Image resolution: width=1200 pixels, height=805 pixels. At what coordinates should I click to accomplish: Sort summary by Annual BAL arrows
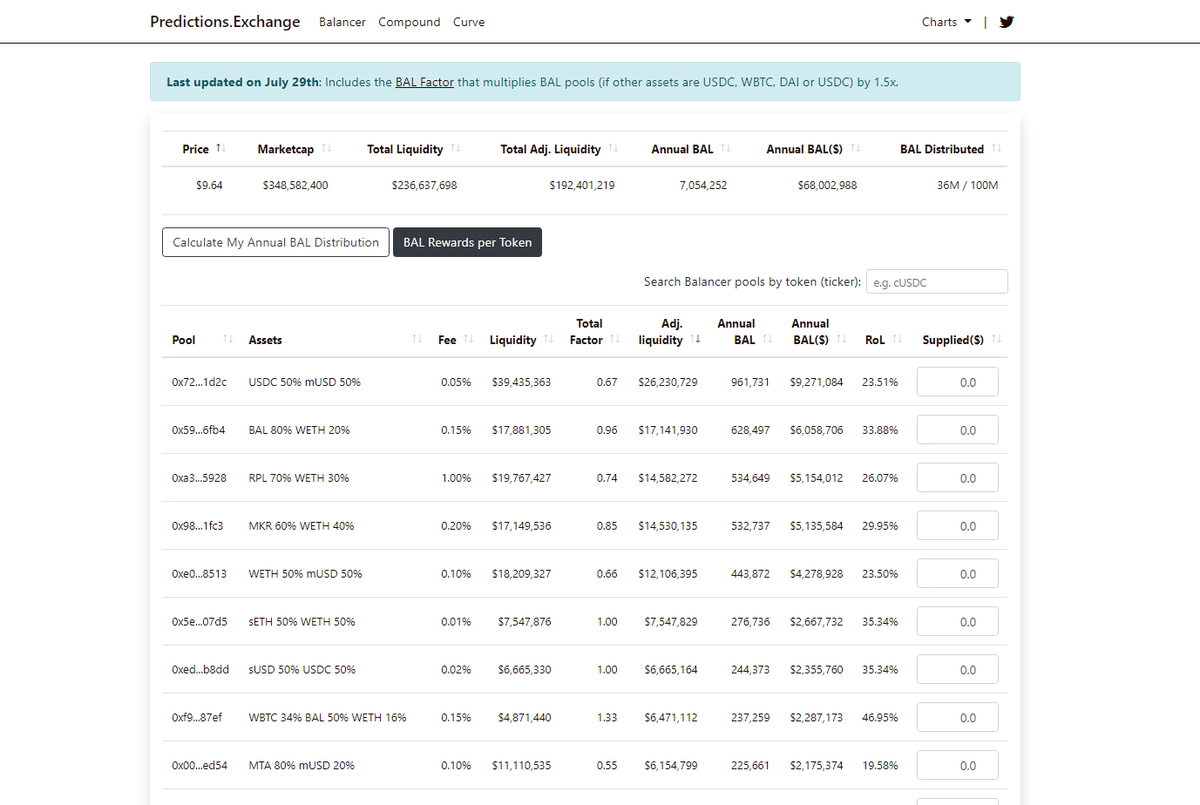726,149
